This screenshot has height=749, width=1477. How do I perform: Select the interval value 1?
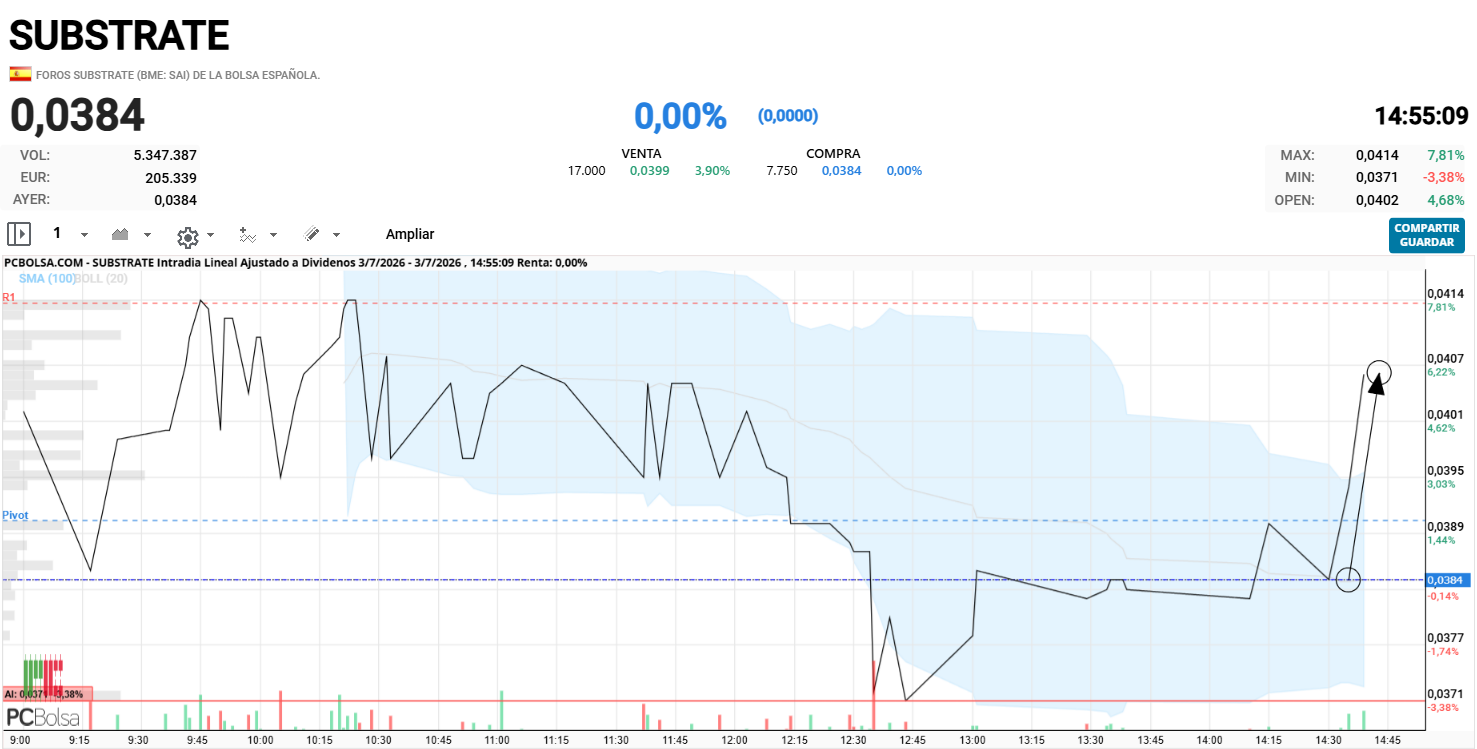57,233
